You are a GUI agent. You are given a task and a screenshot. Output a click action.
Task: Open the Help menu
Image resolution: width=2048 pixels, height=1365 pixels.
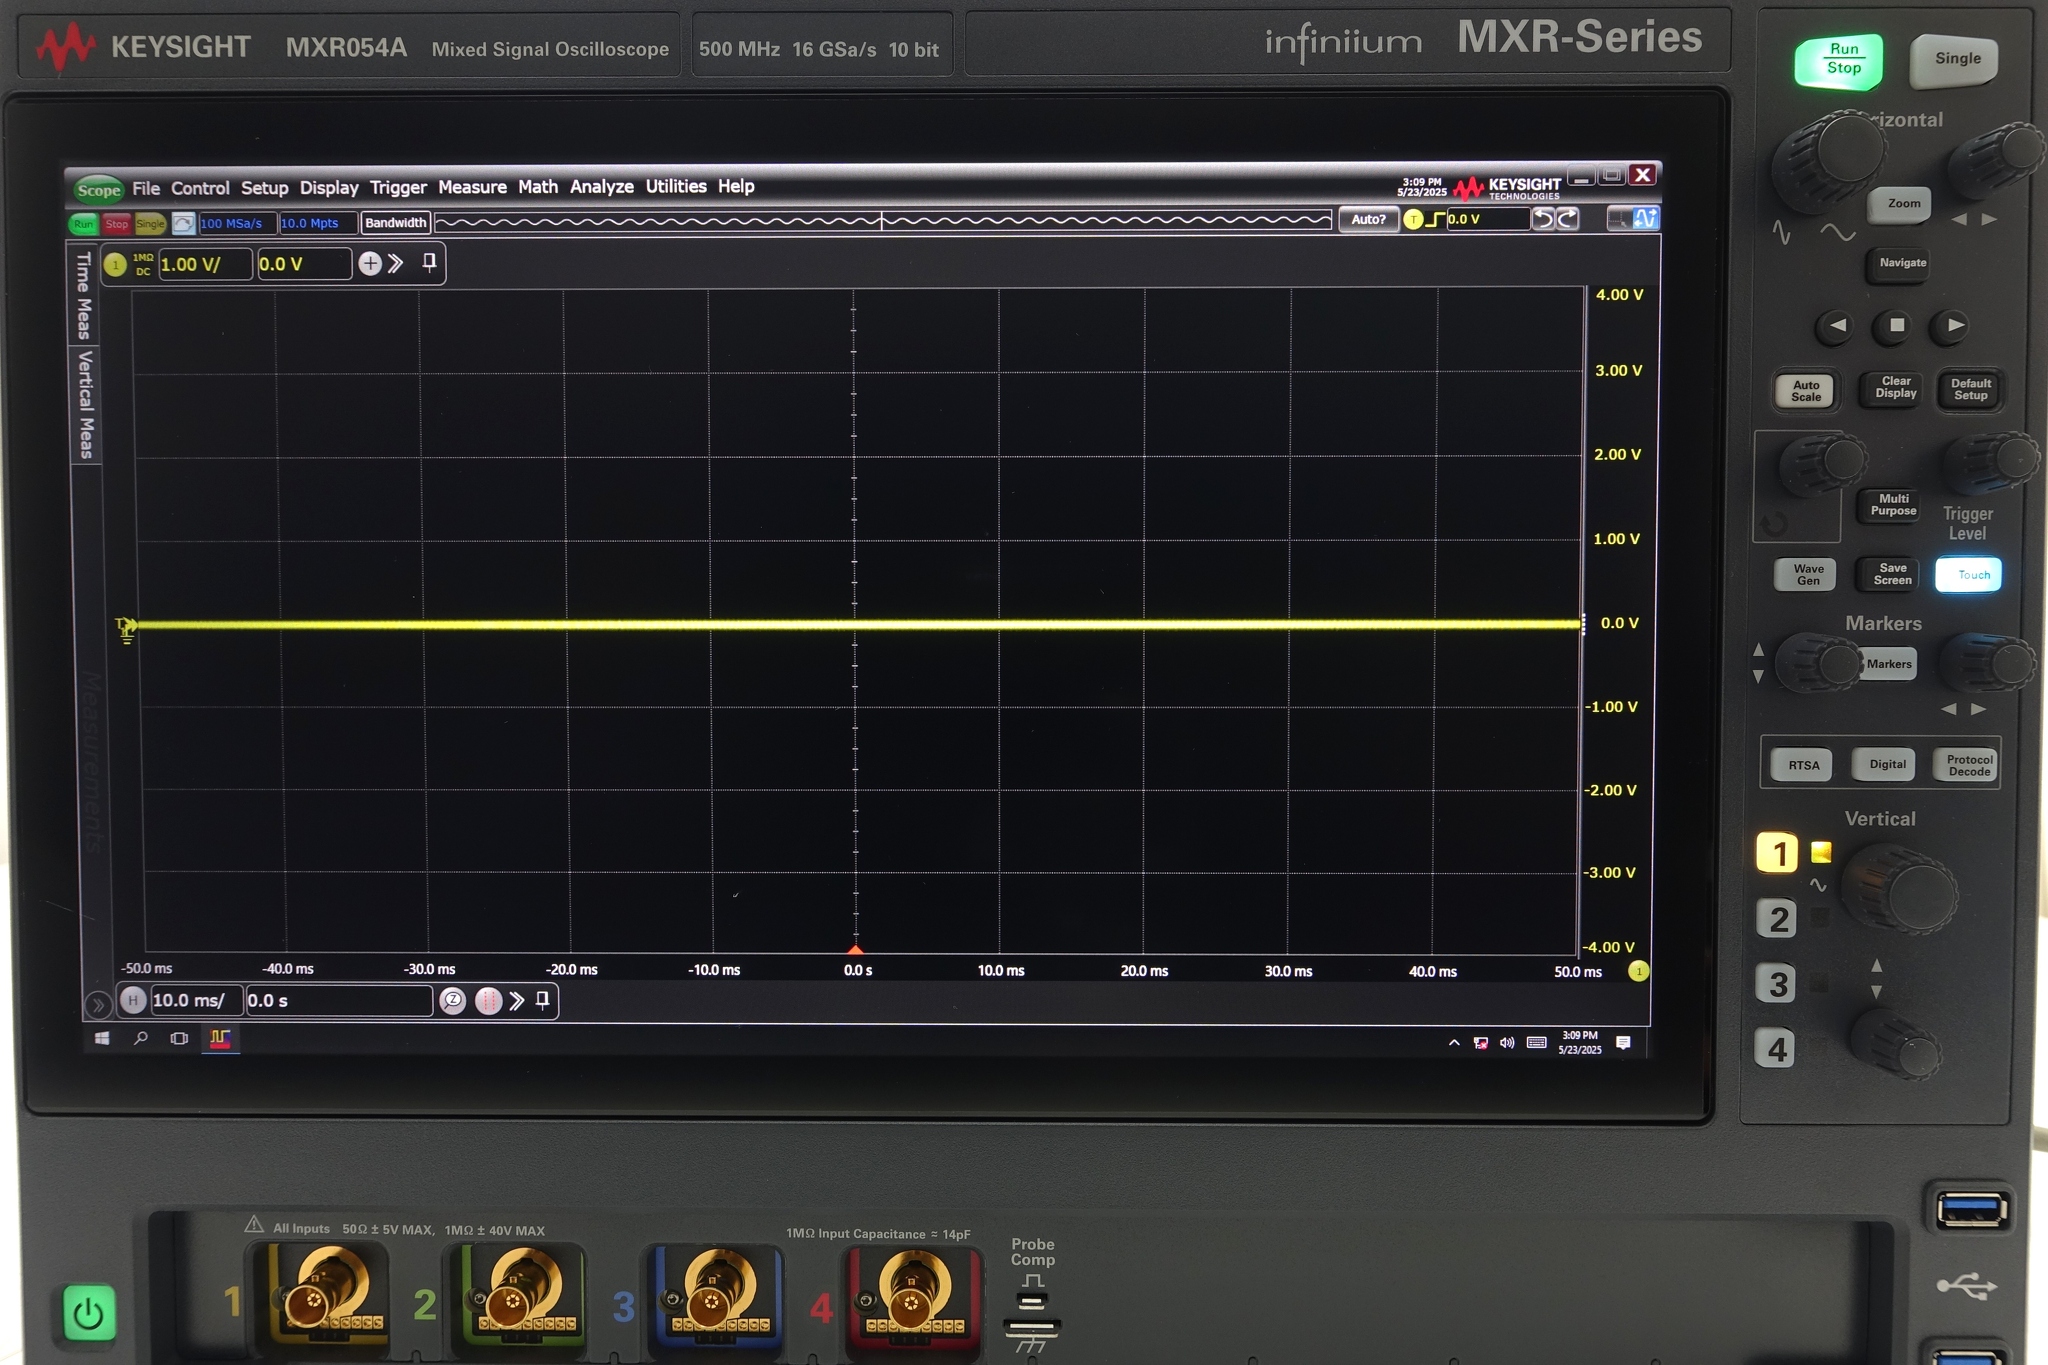coord(736,186)
